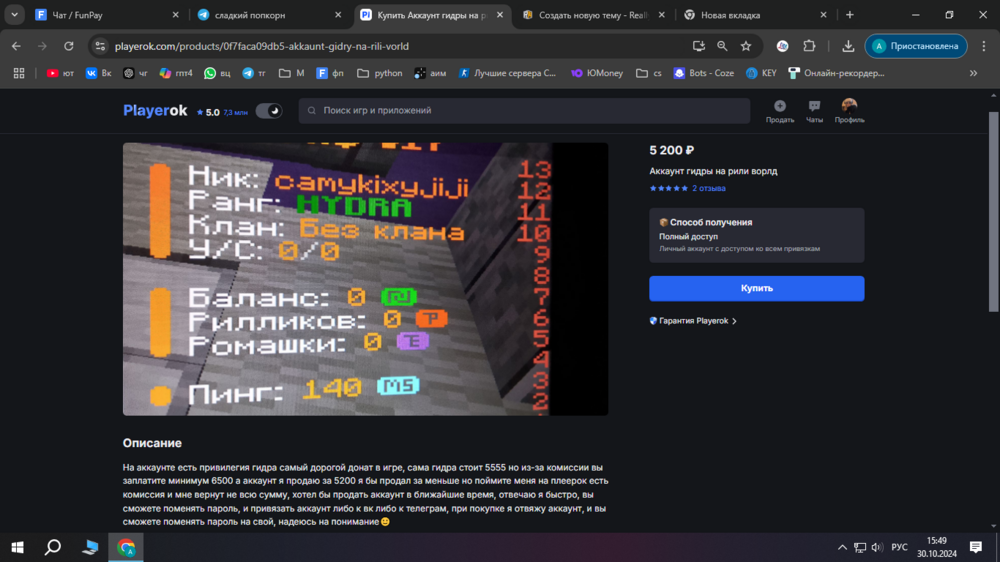
Task: Click the 5.0 star rating near logo
Action: pyautogui.click(x=208, y=112)
